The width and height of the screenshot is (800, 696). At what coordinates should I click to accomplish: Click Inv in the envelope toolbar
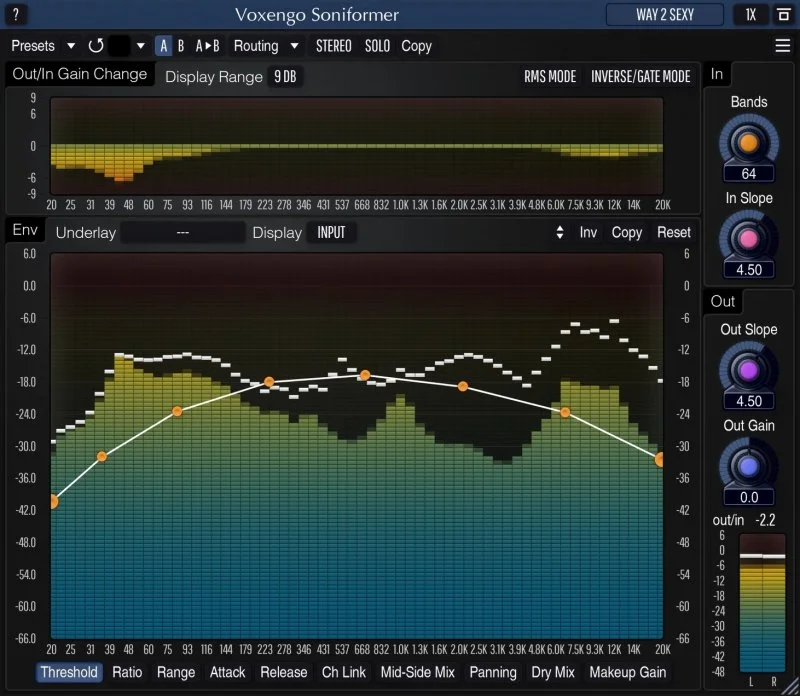tap(588, 232)
